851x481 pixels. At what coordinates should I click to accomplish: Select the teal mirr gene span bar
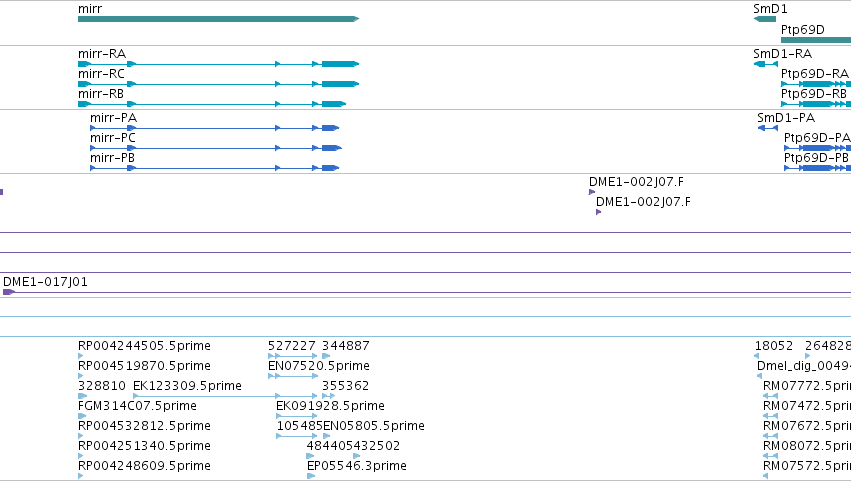(218, 19)
